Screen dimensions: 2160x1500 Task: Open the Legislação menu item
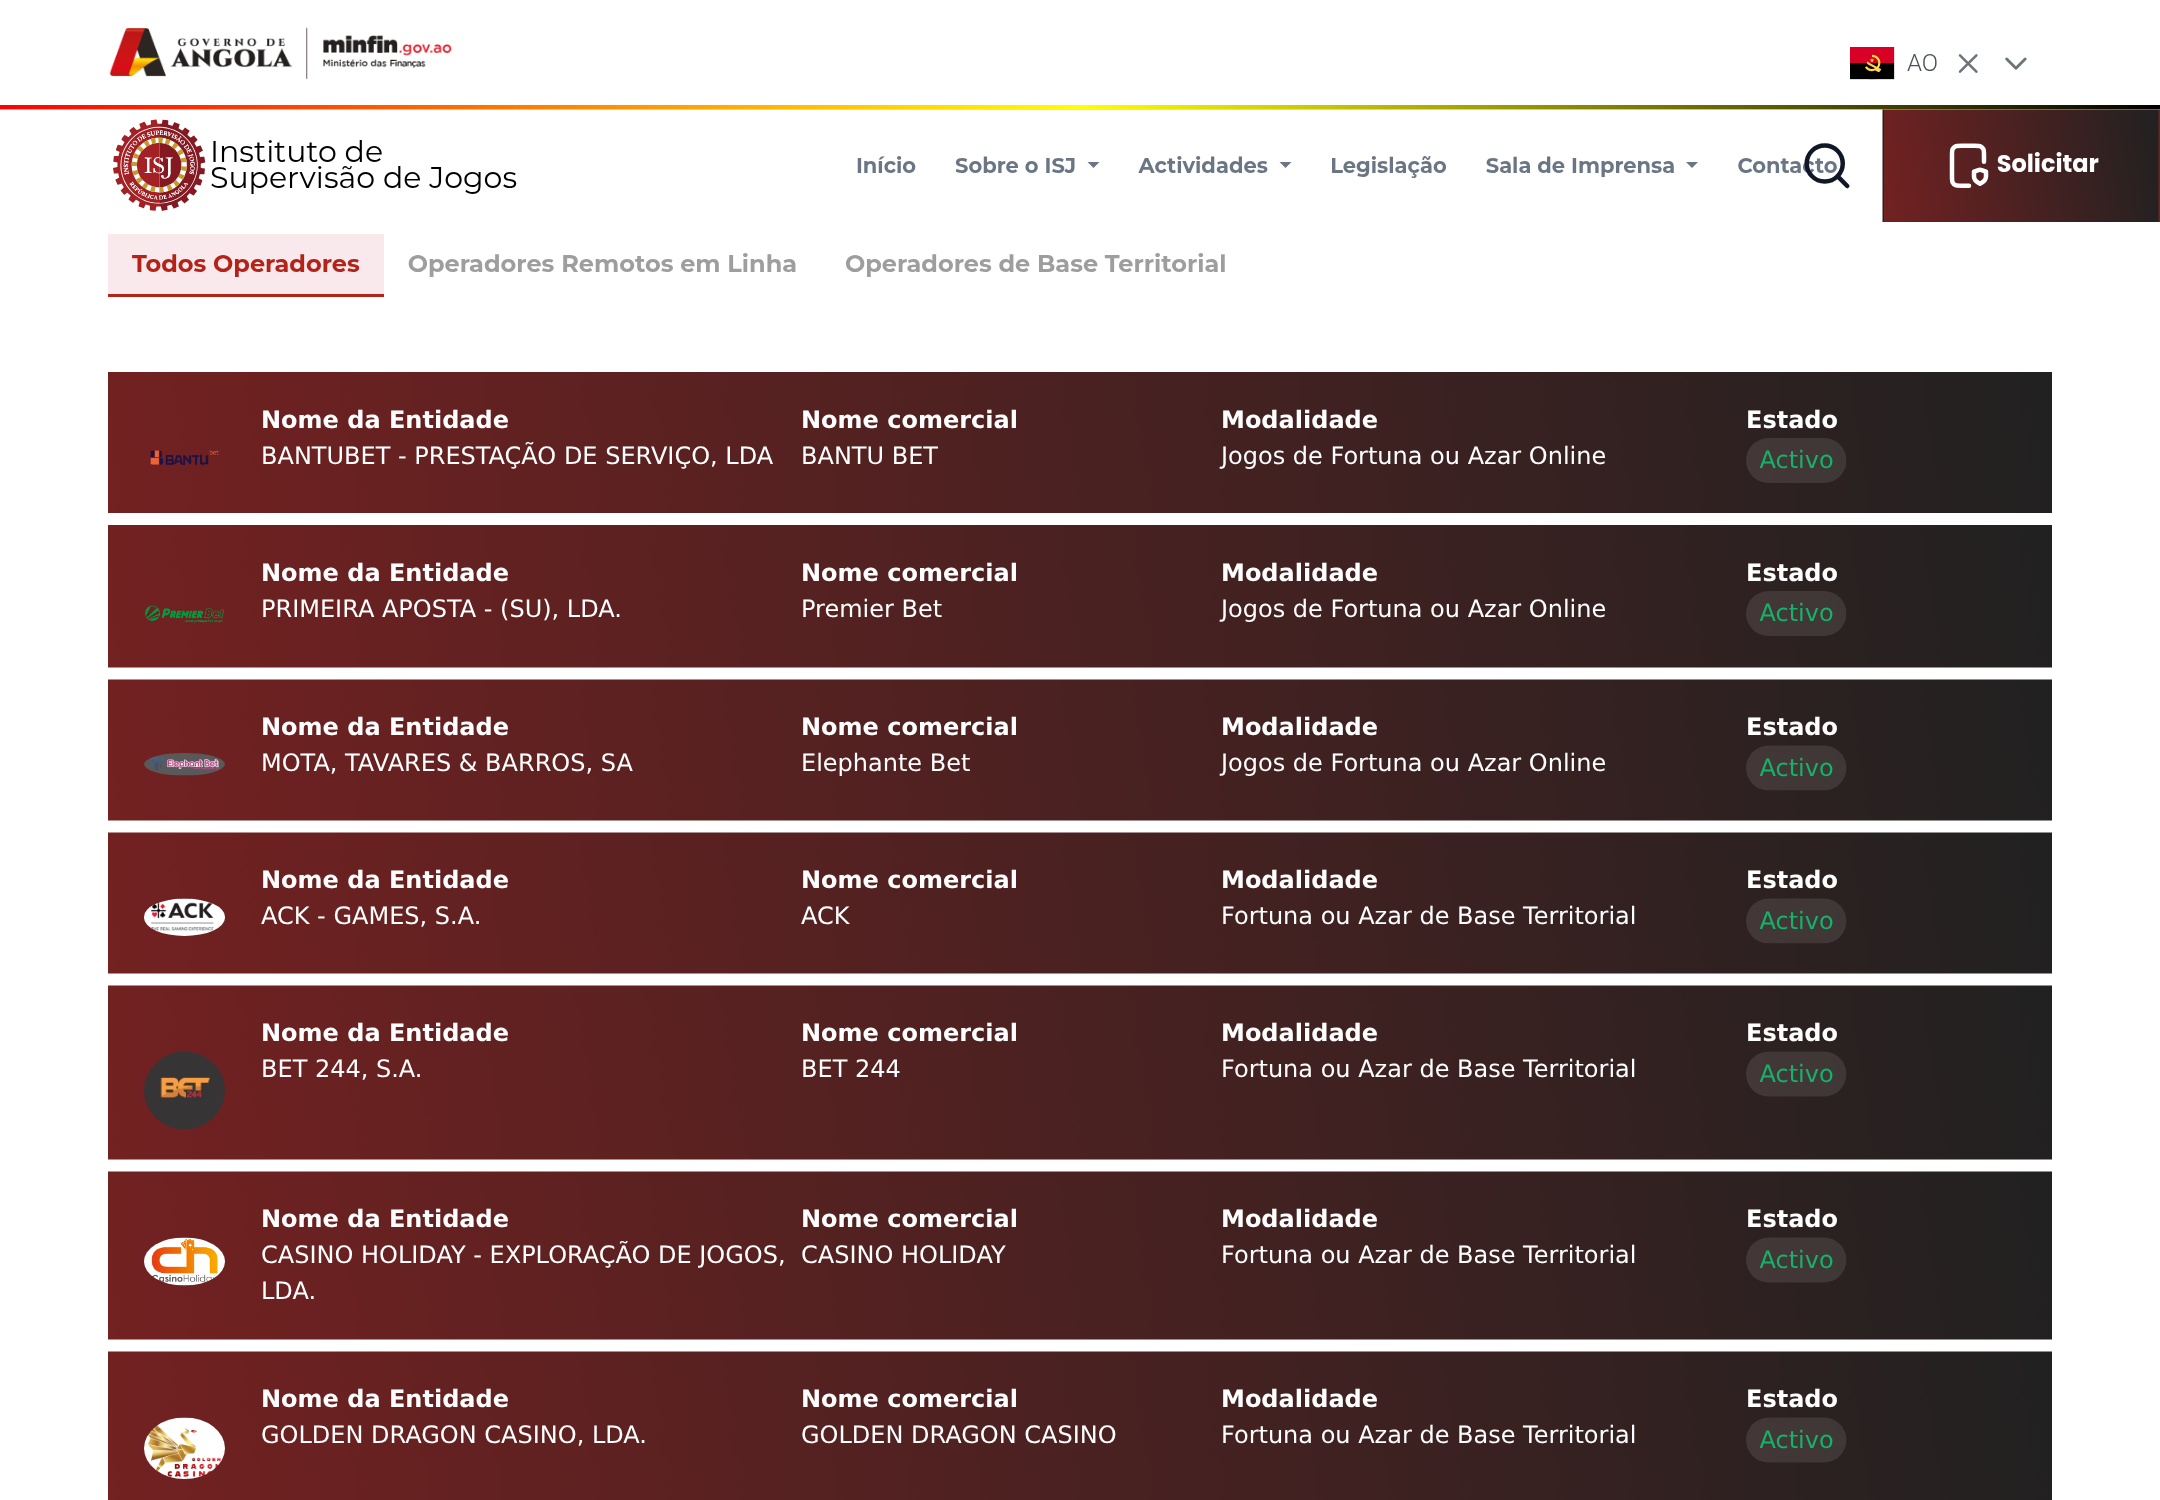click(x=1388, y=165)
